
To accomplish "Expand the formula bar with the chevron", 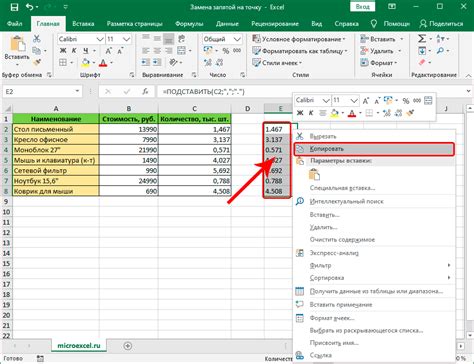I will coord(469,91).
